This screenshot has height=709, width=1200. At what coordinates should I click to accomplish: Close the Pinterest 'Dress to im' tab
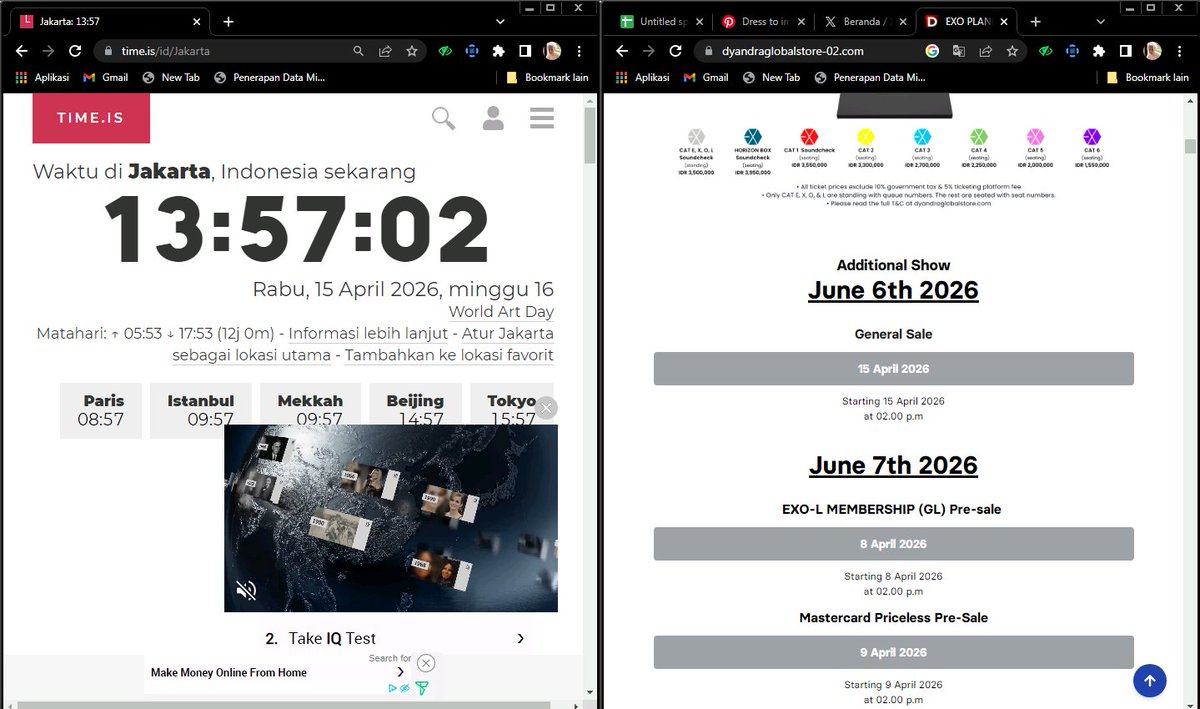click(799, 21)
